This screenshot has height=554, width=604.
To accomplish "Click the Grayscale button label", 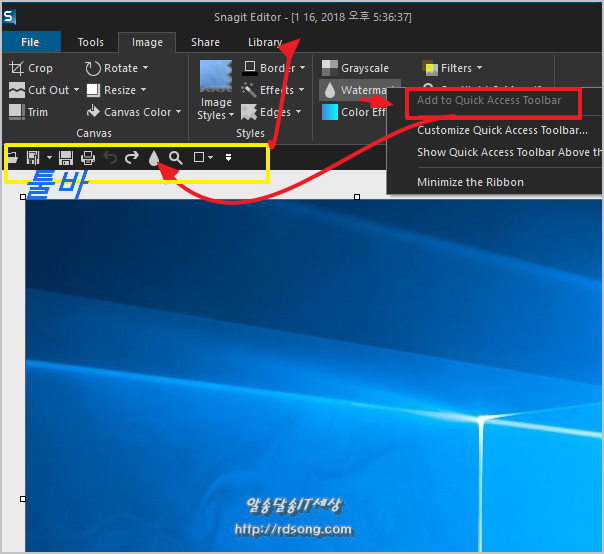I will point(365,68).
